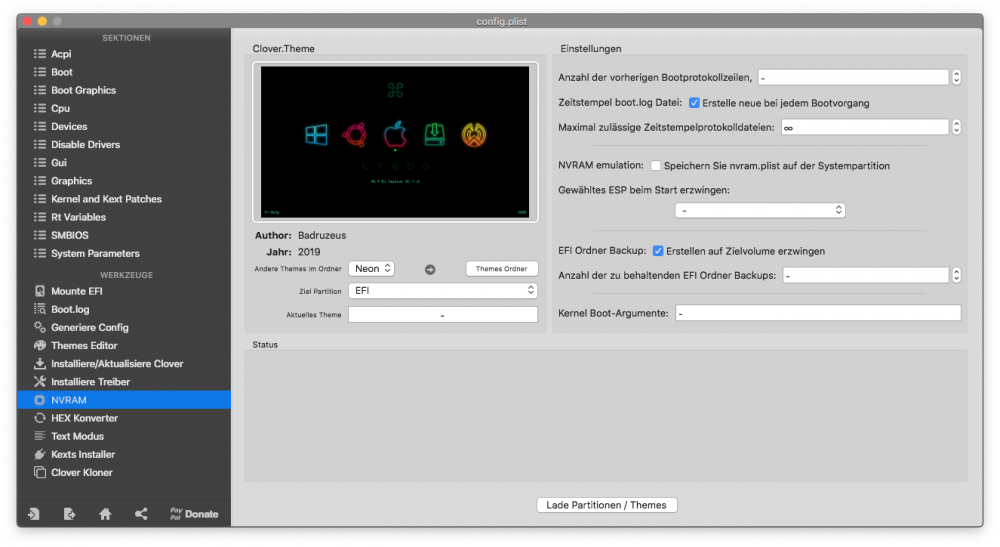Click the EFI Ordner Backups count field
1000x547 pixels.
click(x=865, y=275)
